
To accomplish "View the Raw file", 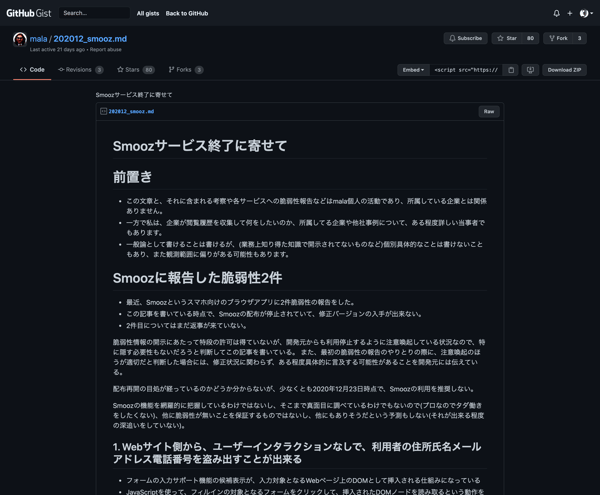I will (x=489, y=111).
